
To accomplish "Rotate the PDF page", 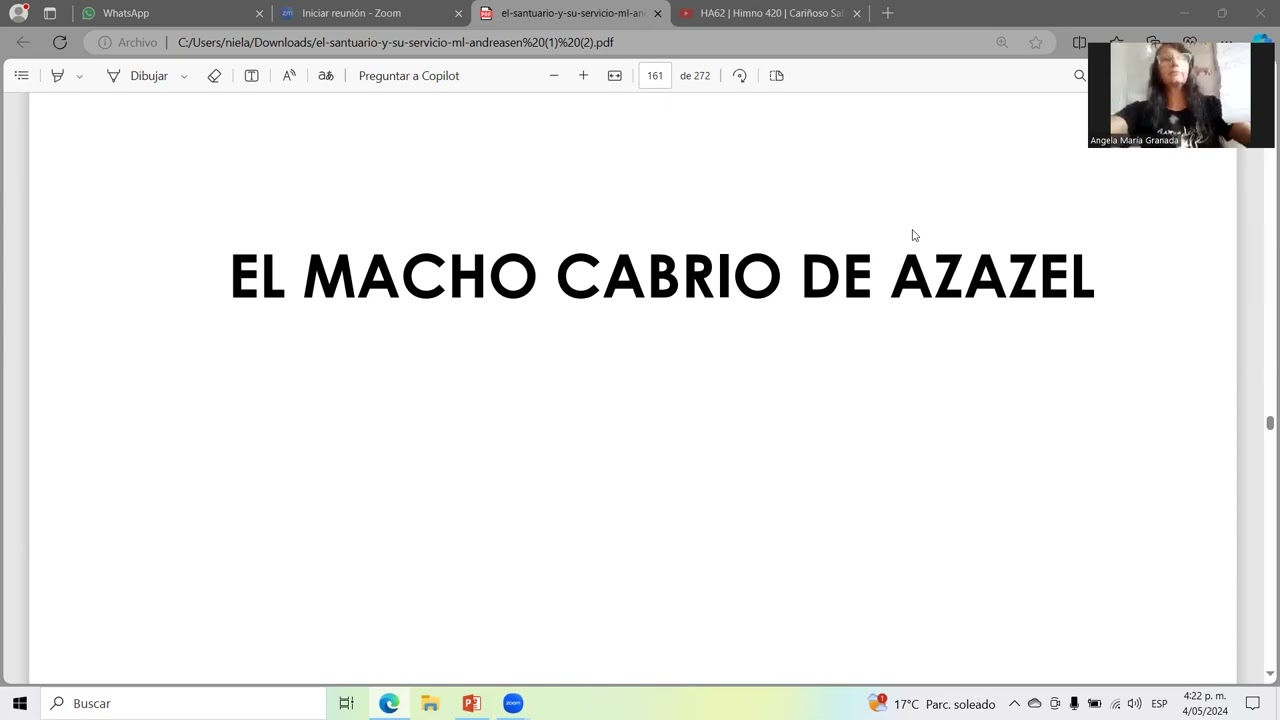I will click(x=740, y=76).
